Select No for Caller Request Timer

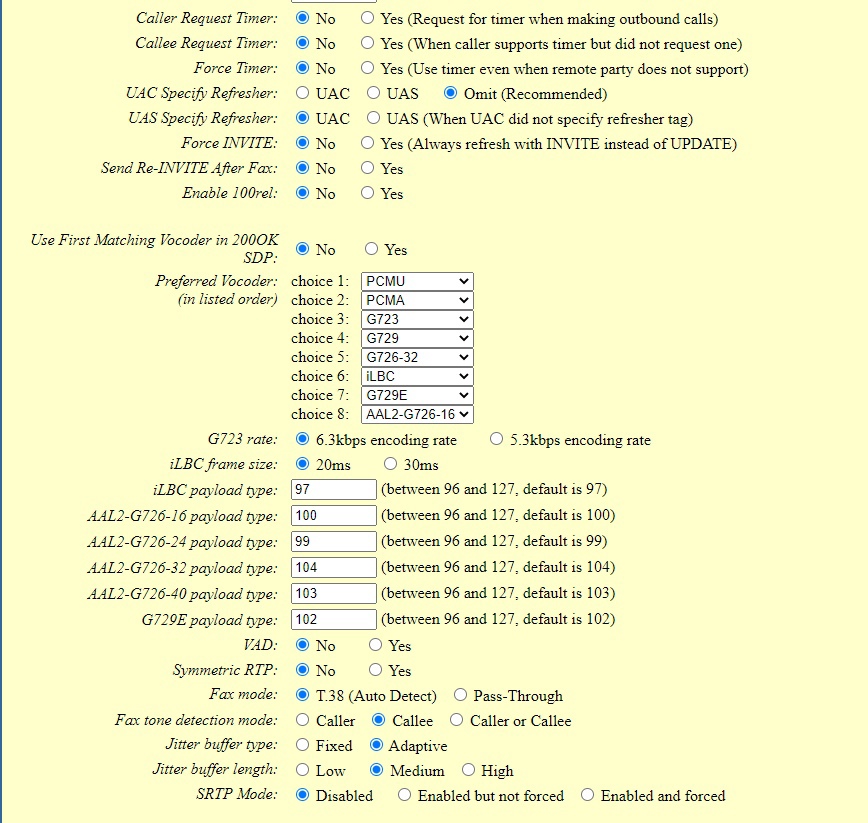click(302, 18)
